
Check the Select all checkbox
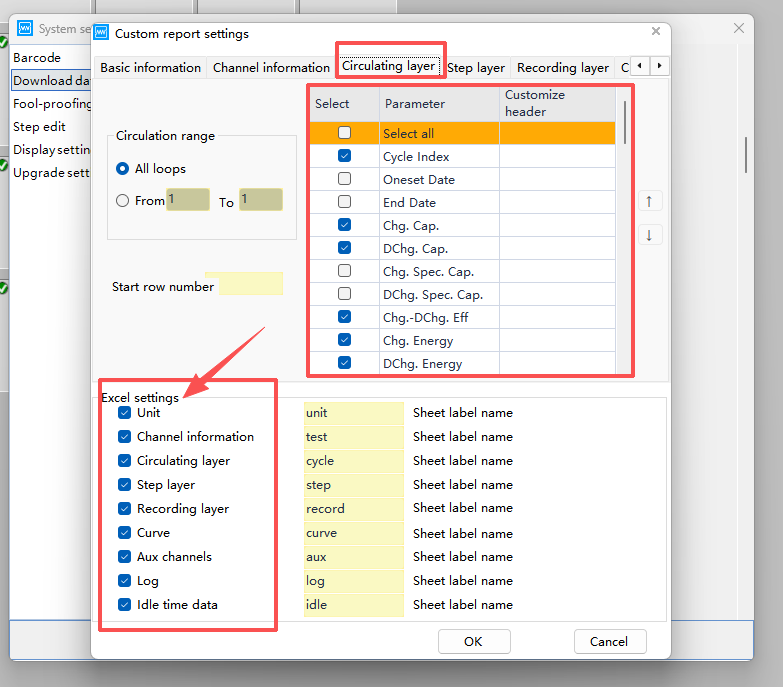click(x=344, y=133)
